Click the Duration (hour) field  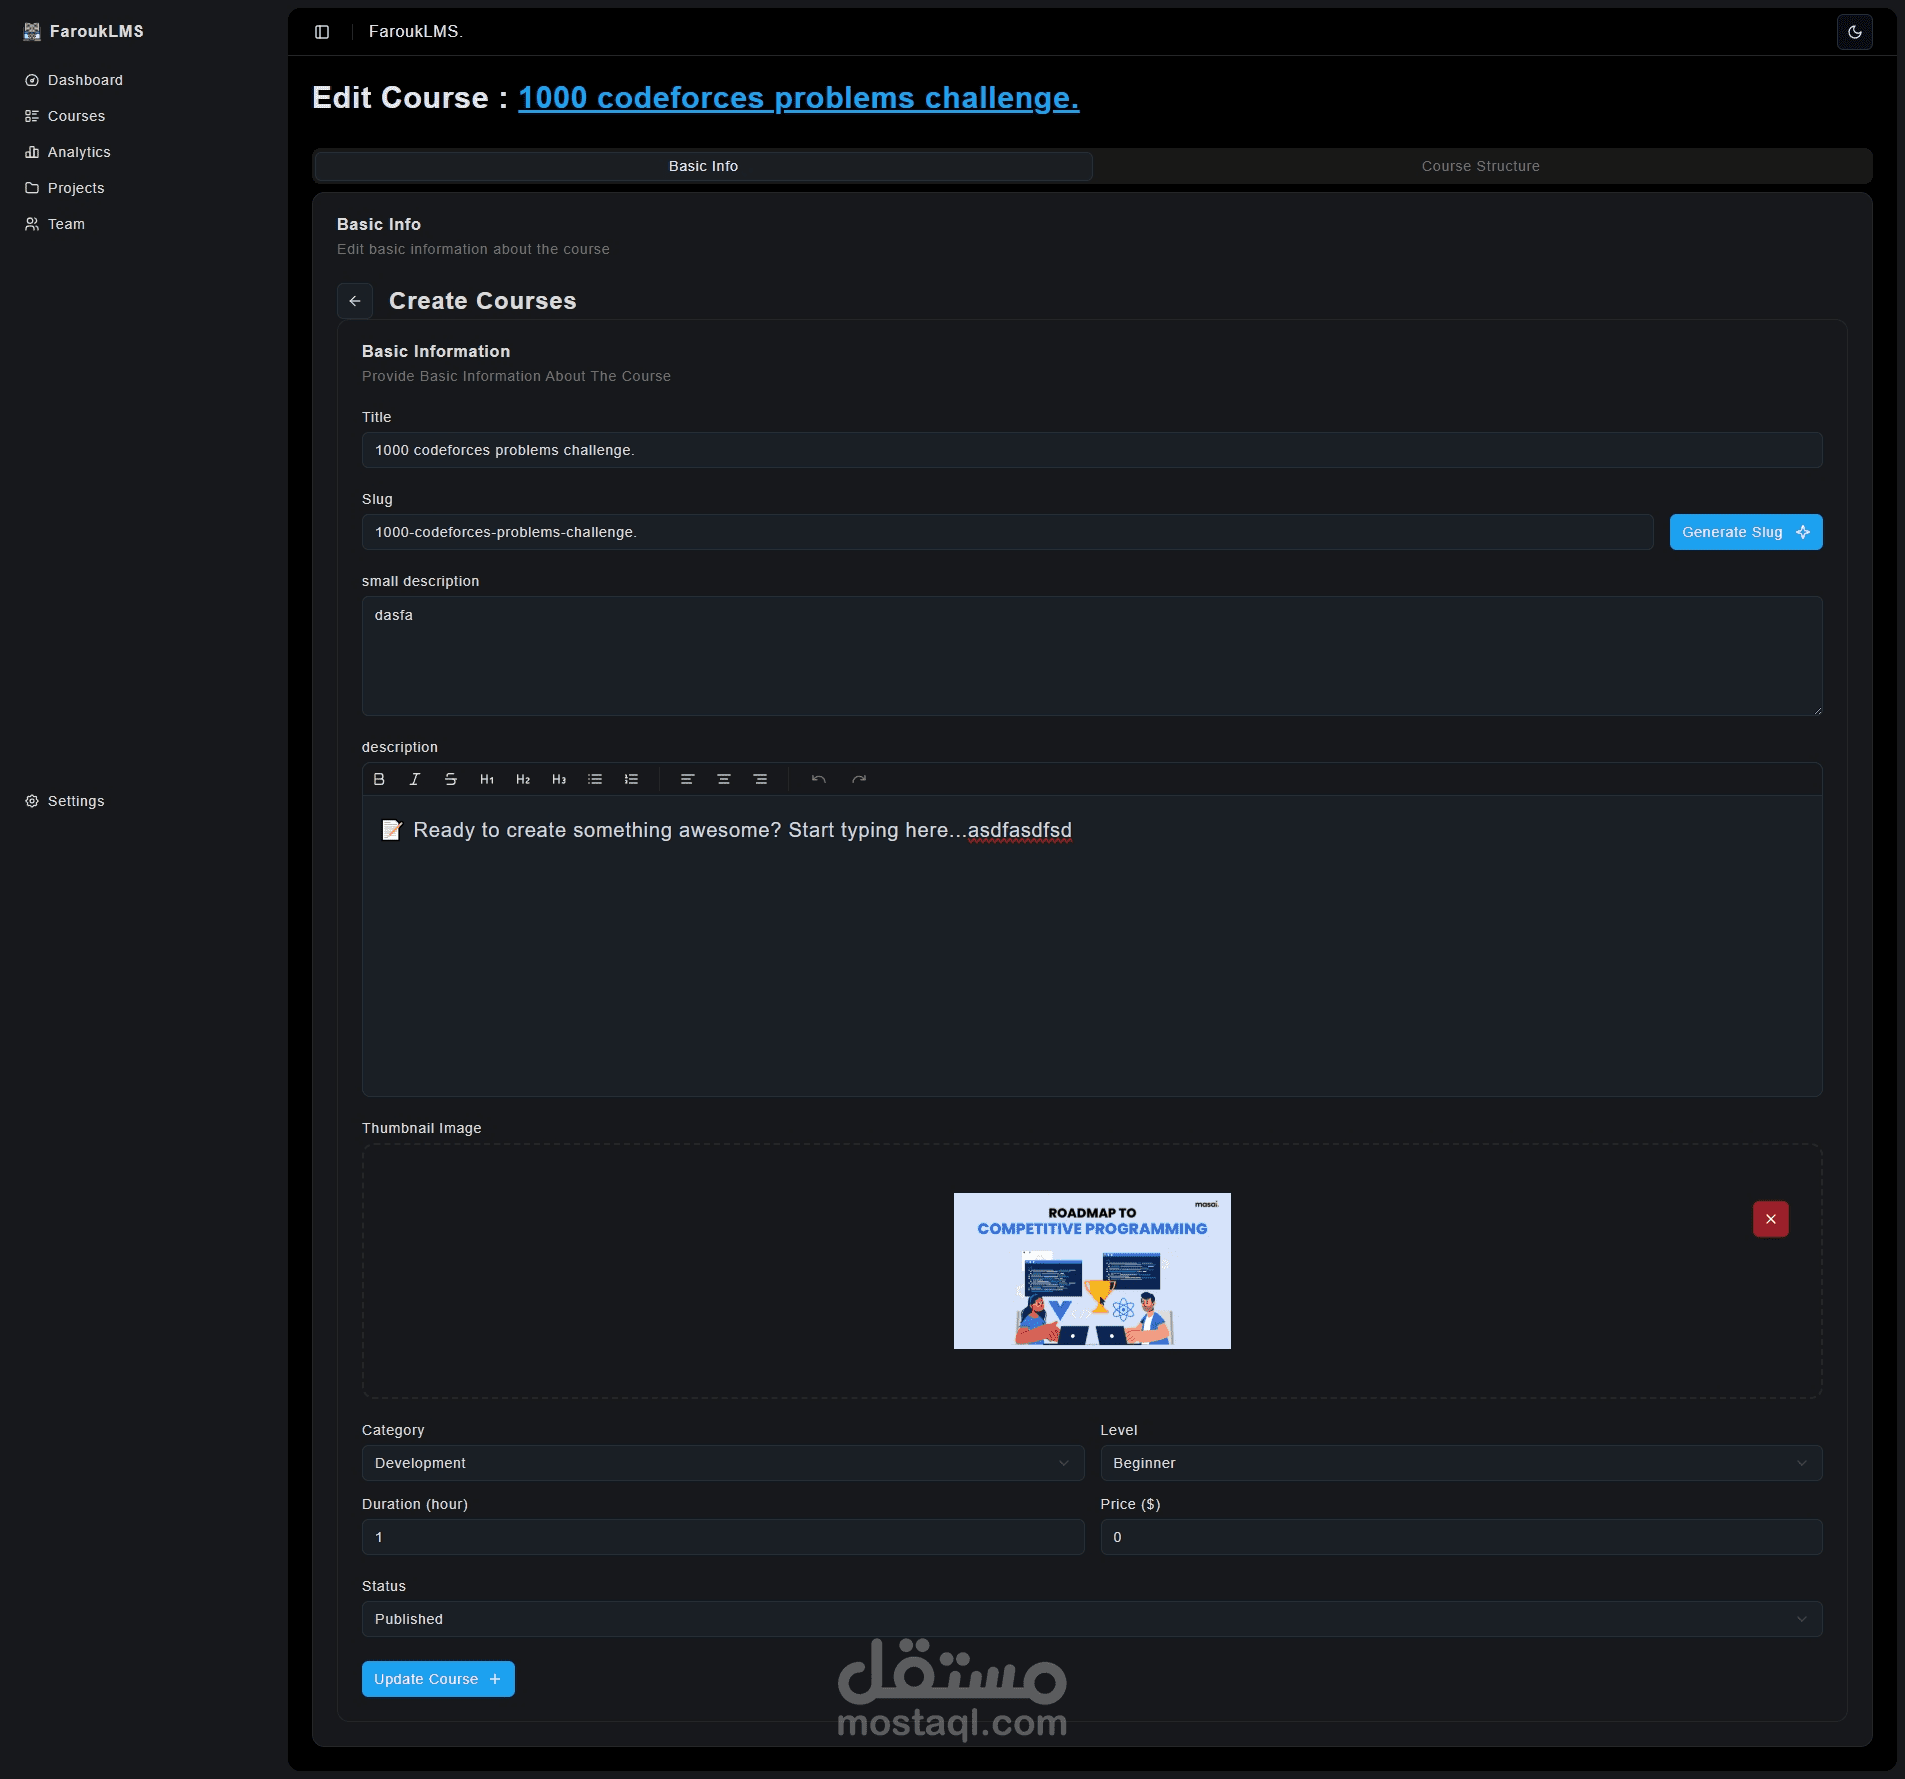click(x=723, y=1537)
